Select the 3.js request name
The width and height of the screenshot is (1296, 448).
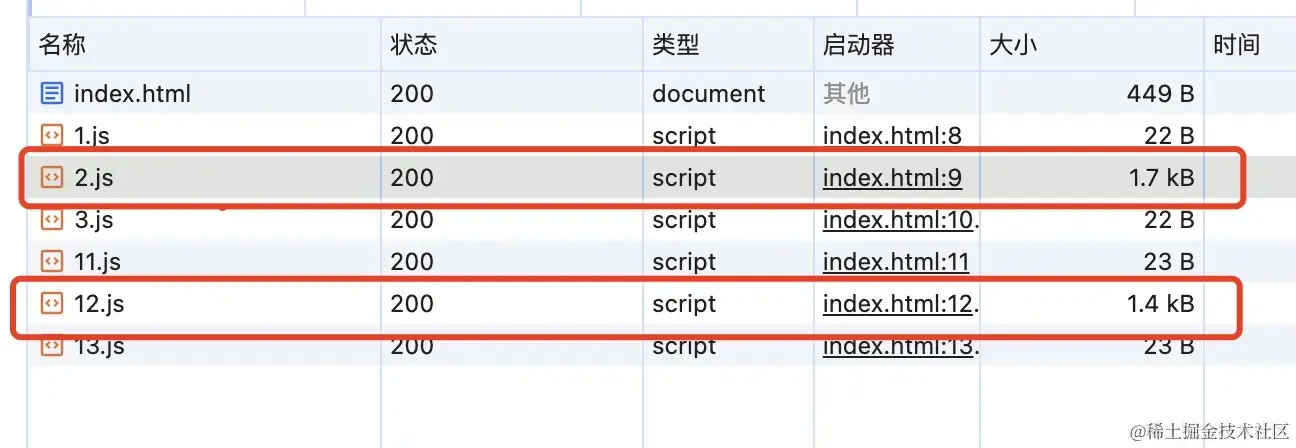[94, 220]
